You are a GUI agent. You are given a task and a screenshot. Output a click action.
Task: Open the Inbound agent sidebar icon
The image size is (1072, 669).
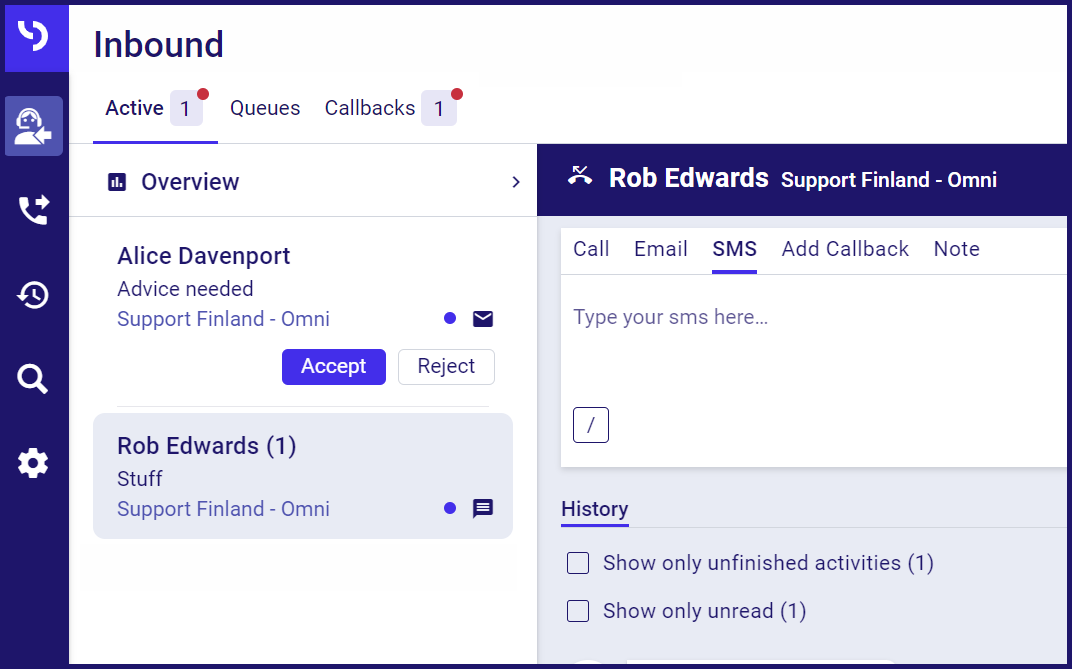point(34,126)
